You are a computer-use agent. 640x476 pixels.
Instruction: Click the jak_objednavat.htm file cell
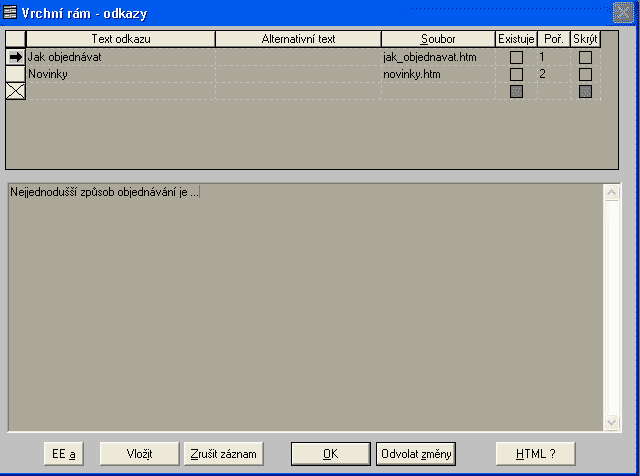438,57
